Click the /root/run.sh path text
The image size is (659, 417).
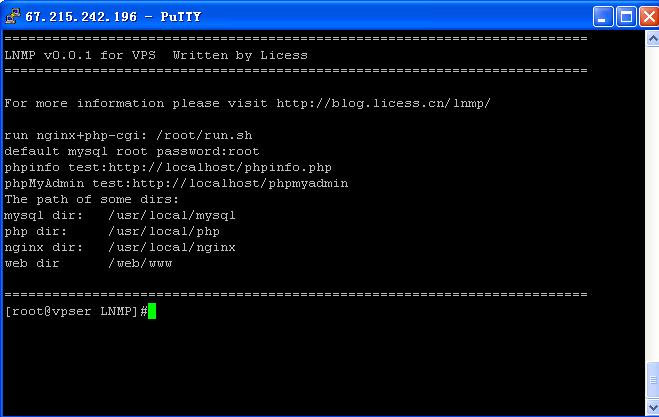click(204, 135)
